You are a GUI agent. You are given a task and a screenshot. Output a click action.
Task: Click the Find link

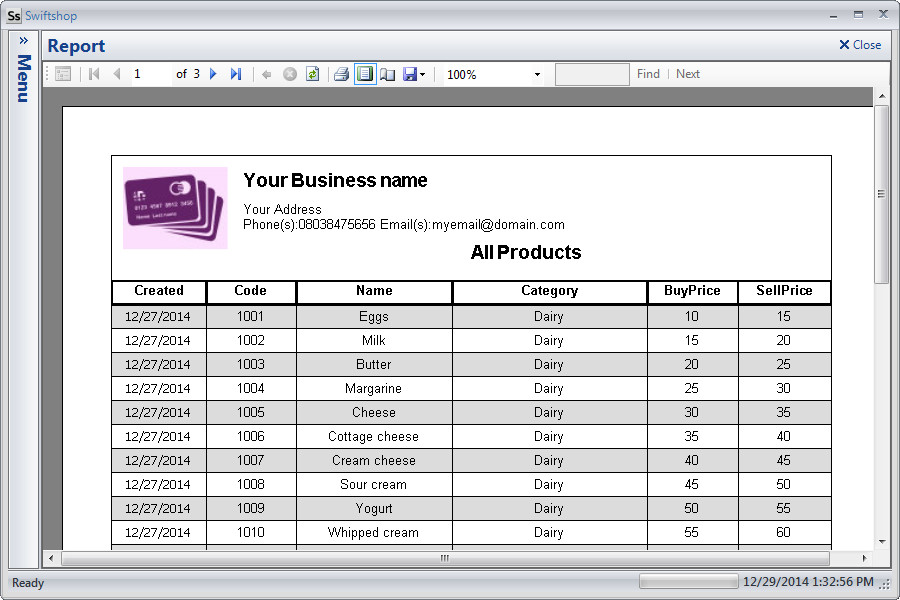(648, 74)
